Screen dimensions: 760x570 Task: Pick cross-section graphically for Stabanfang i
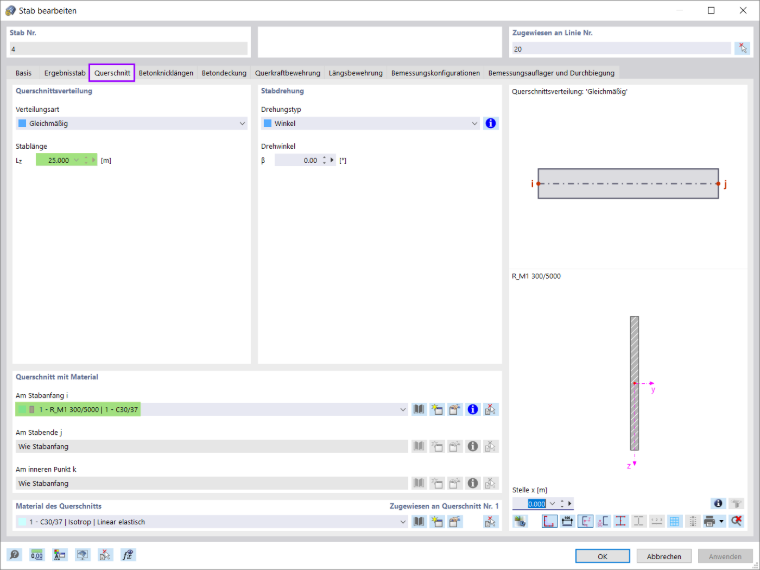point(491,410)
